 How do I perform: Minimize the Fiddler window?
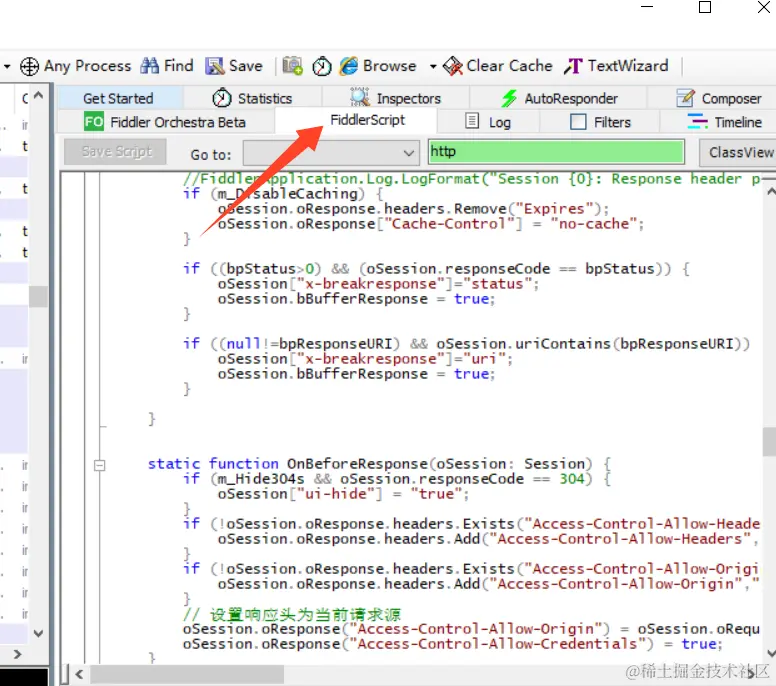pos(647,7)
